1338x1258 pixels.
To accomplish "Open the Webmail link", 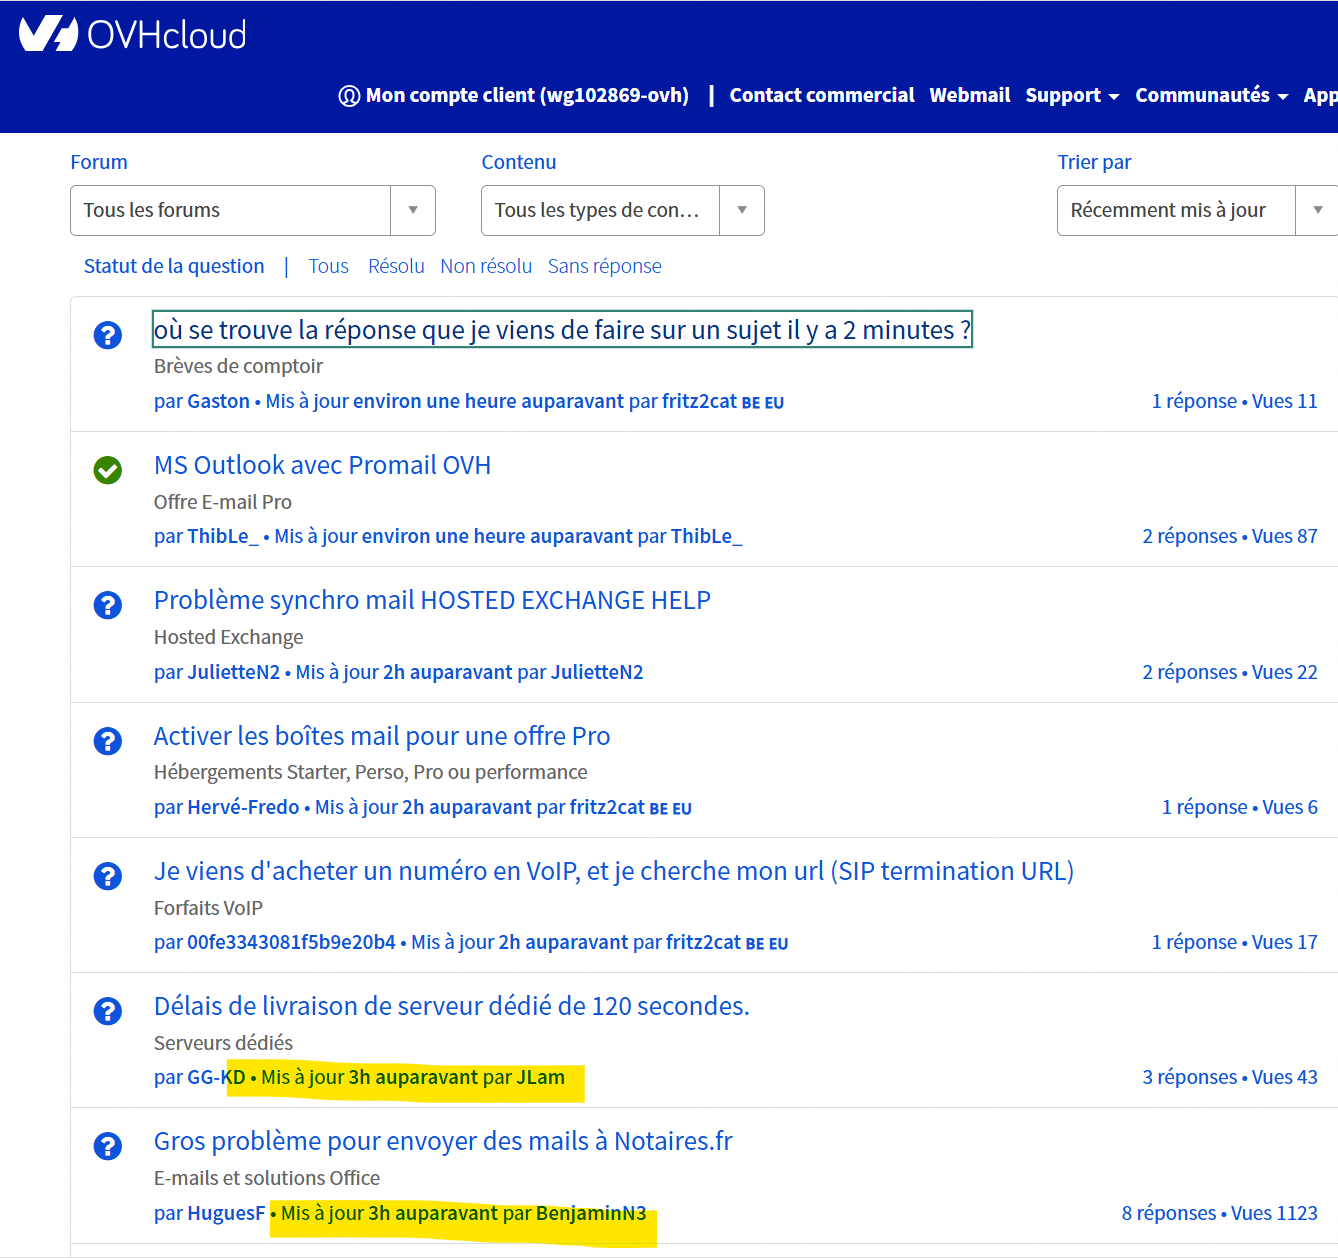I will 969,95.
